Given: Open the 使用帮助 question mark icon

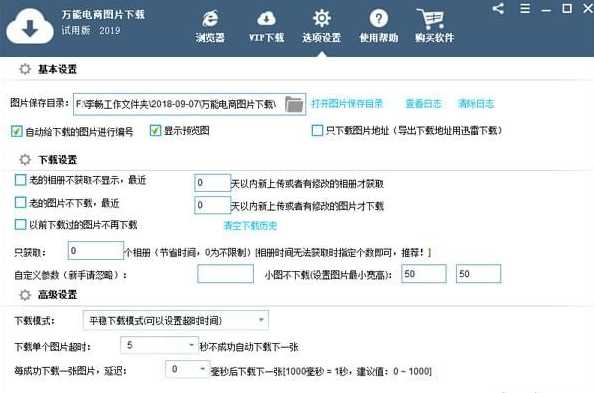Looking at the screenshot, I should point(378,18).
